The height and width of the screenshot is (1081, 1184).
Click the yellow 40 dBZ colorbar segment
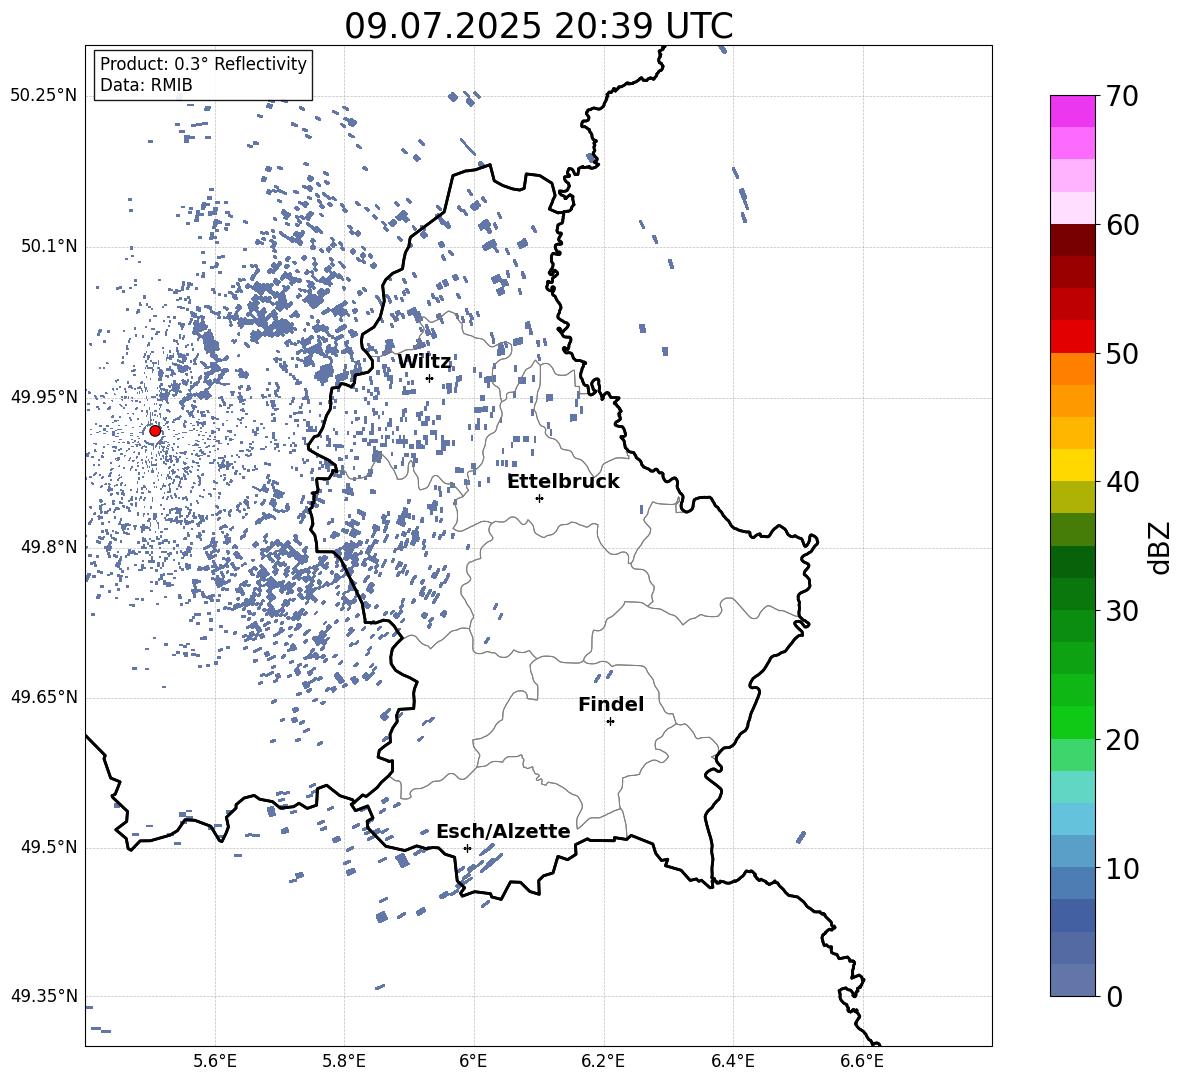click(1072, 465)
